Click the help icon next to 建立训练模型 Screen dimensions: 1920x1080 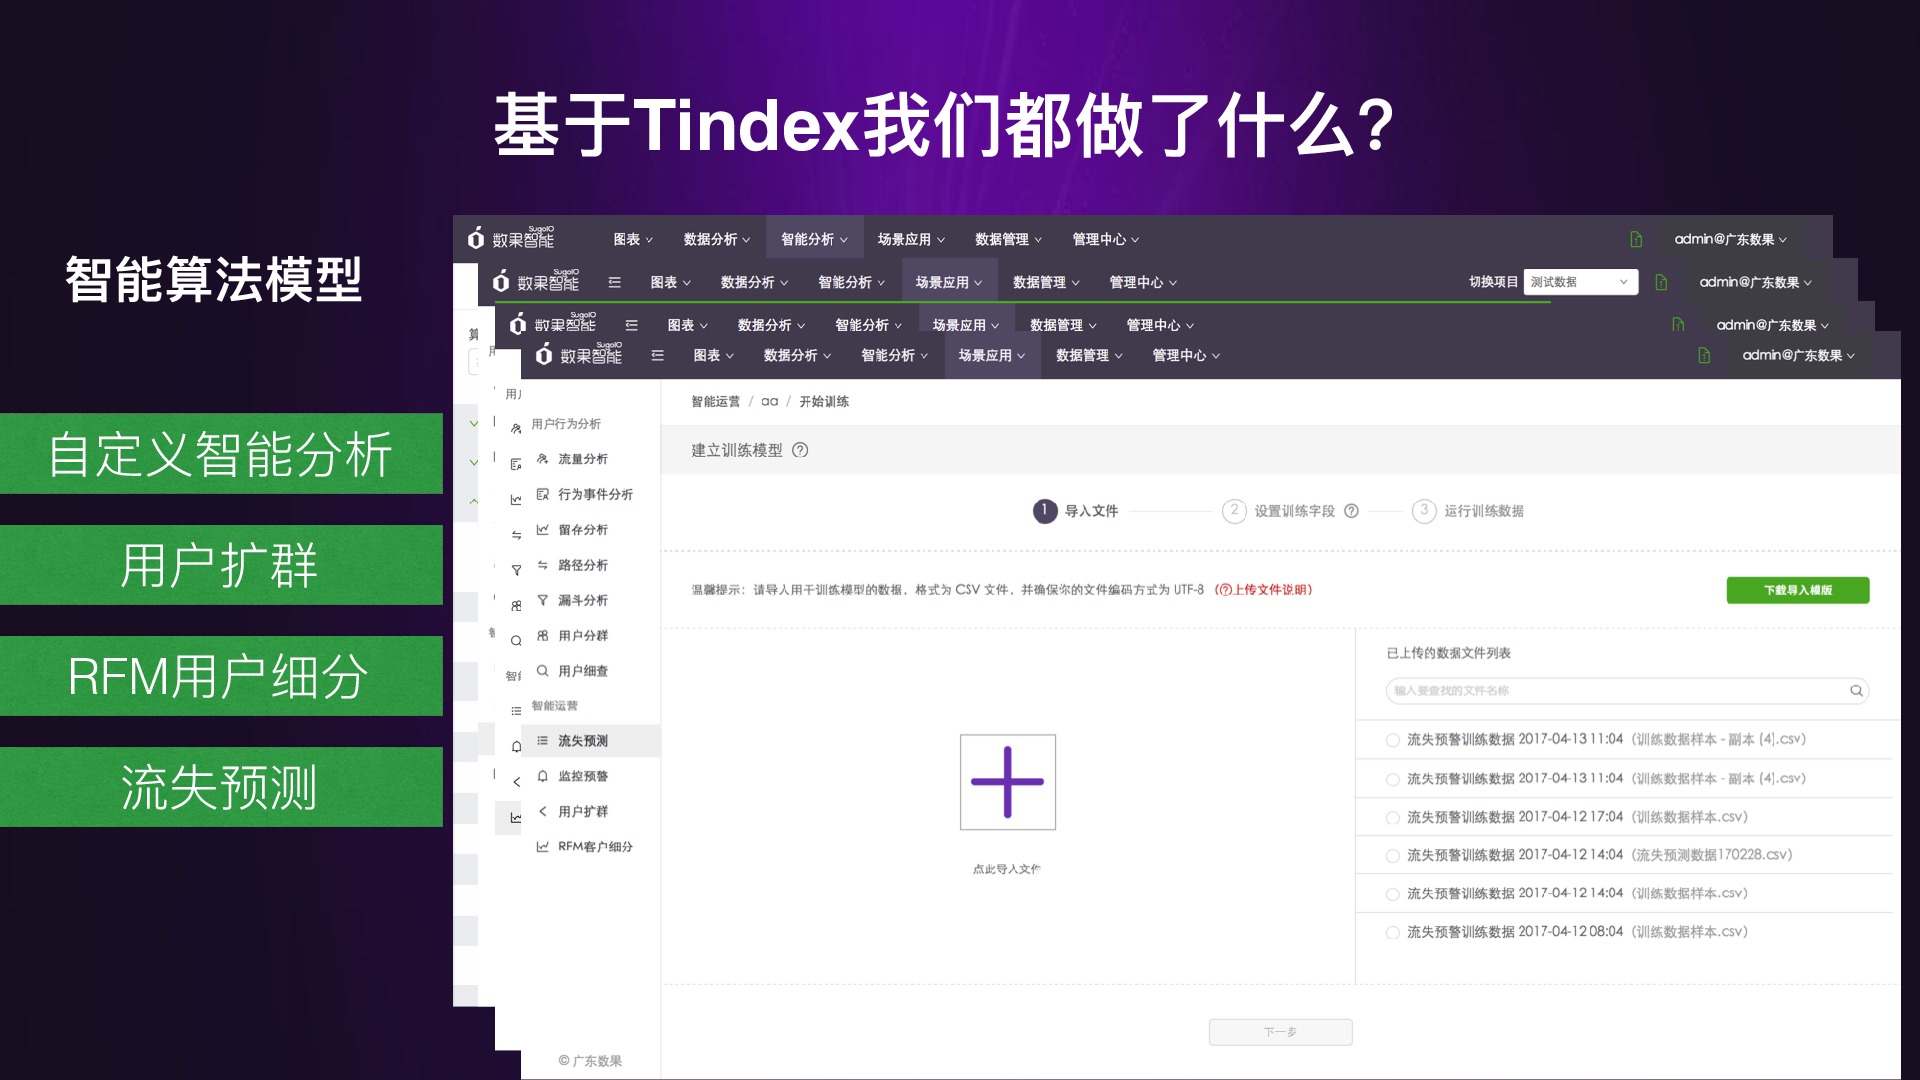pyautogui.click(x=800, y=450)
